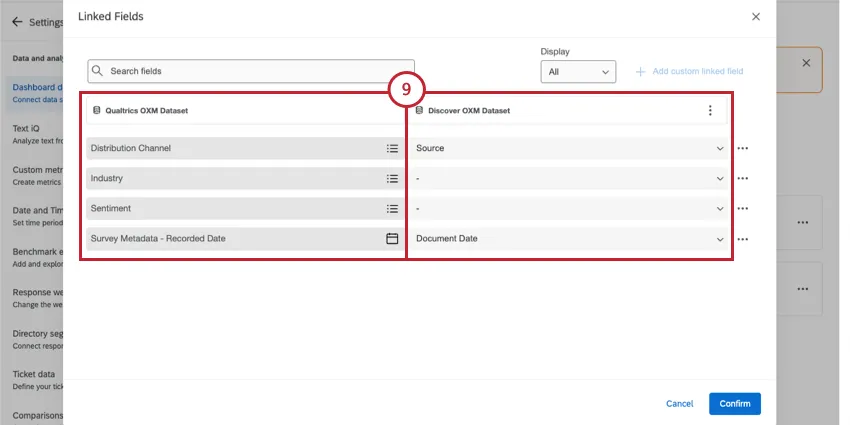850x425 pixels.
Task: Click list icon on Sentiment field
Action: click(x=392, y=209)
